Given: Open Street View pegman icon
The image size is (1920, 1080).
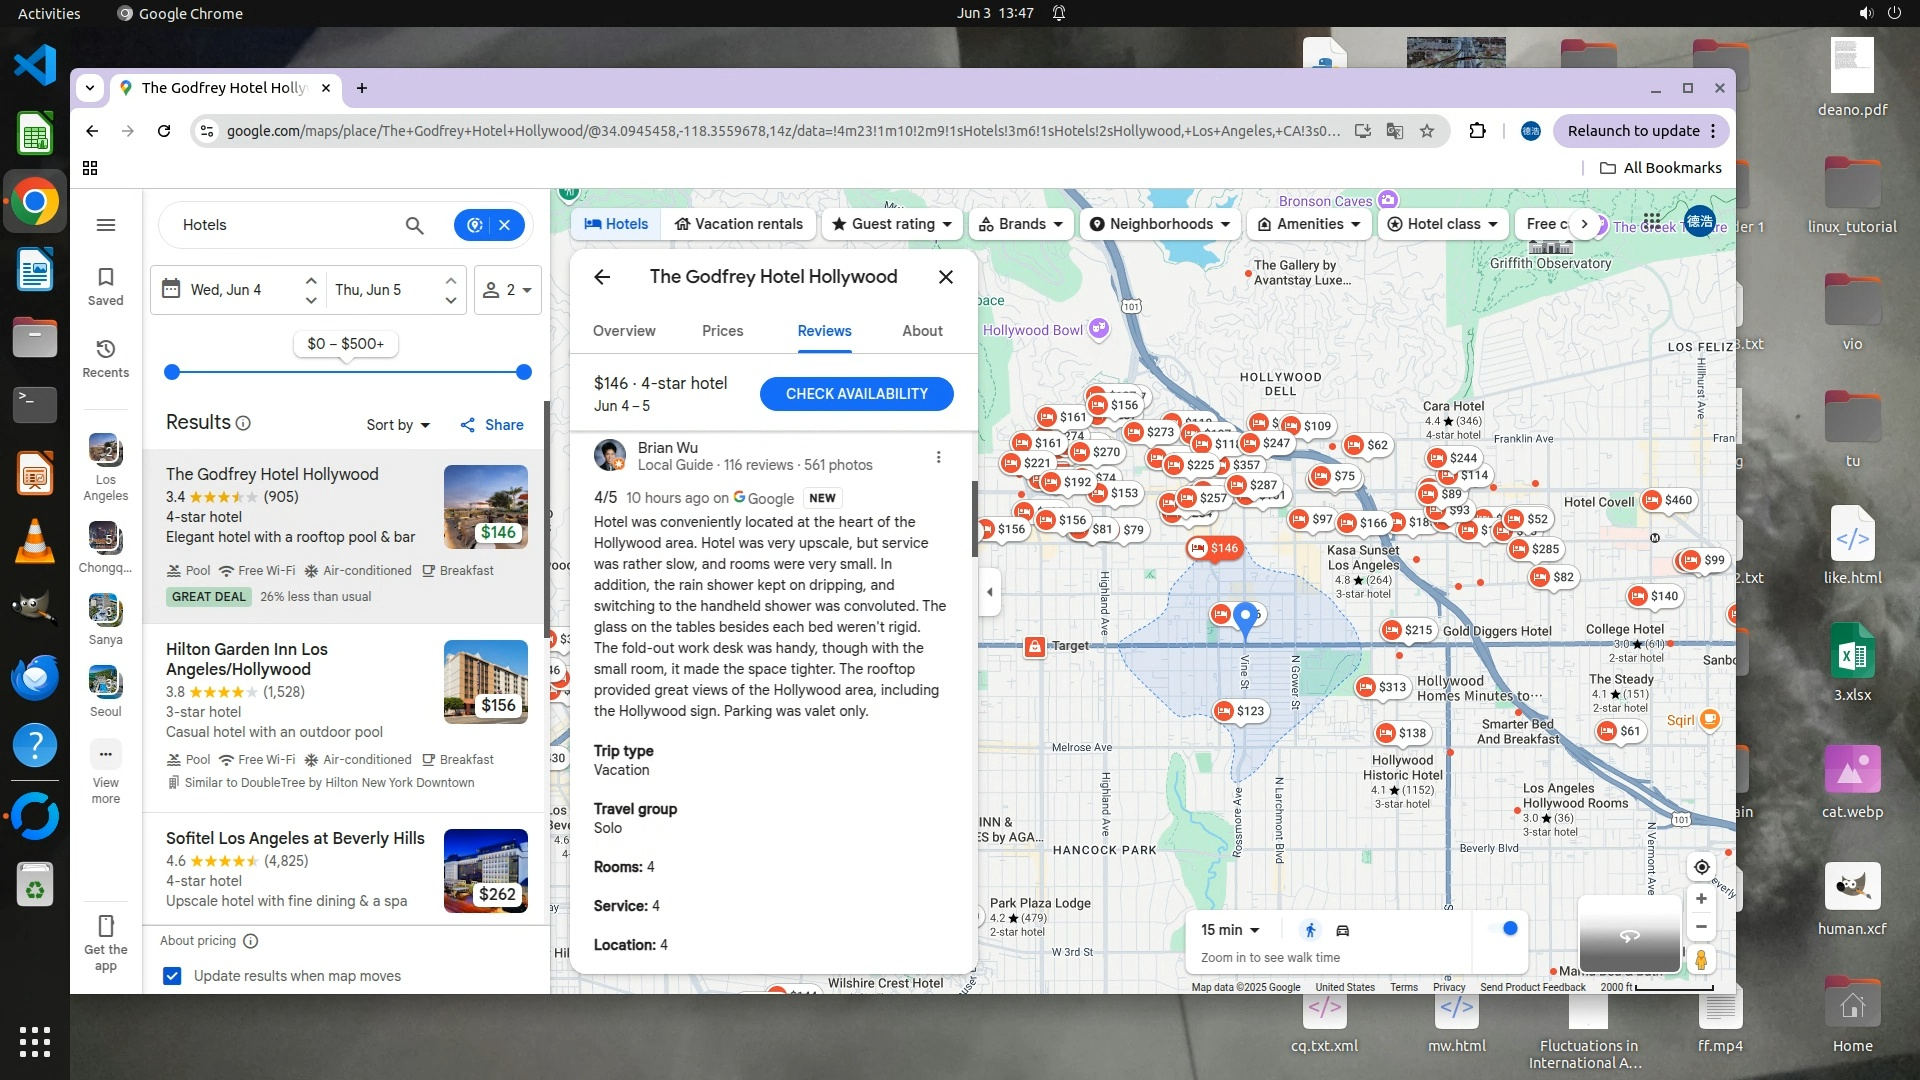Looking at the screenshot, I should (1701, 960).
